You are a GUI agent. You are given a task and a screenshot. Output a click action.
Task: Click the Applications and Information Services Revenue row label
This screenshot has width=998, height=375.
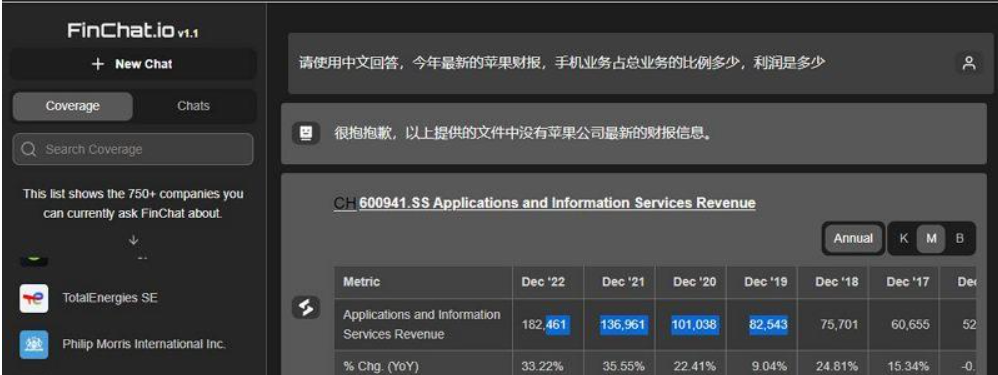[x=422, y=324]
